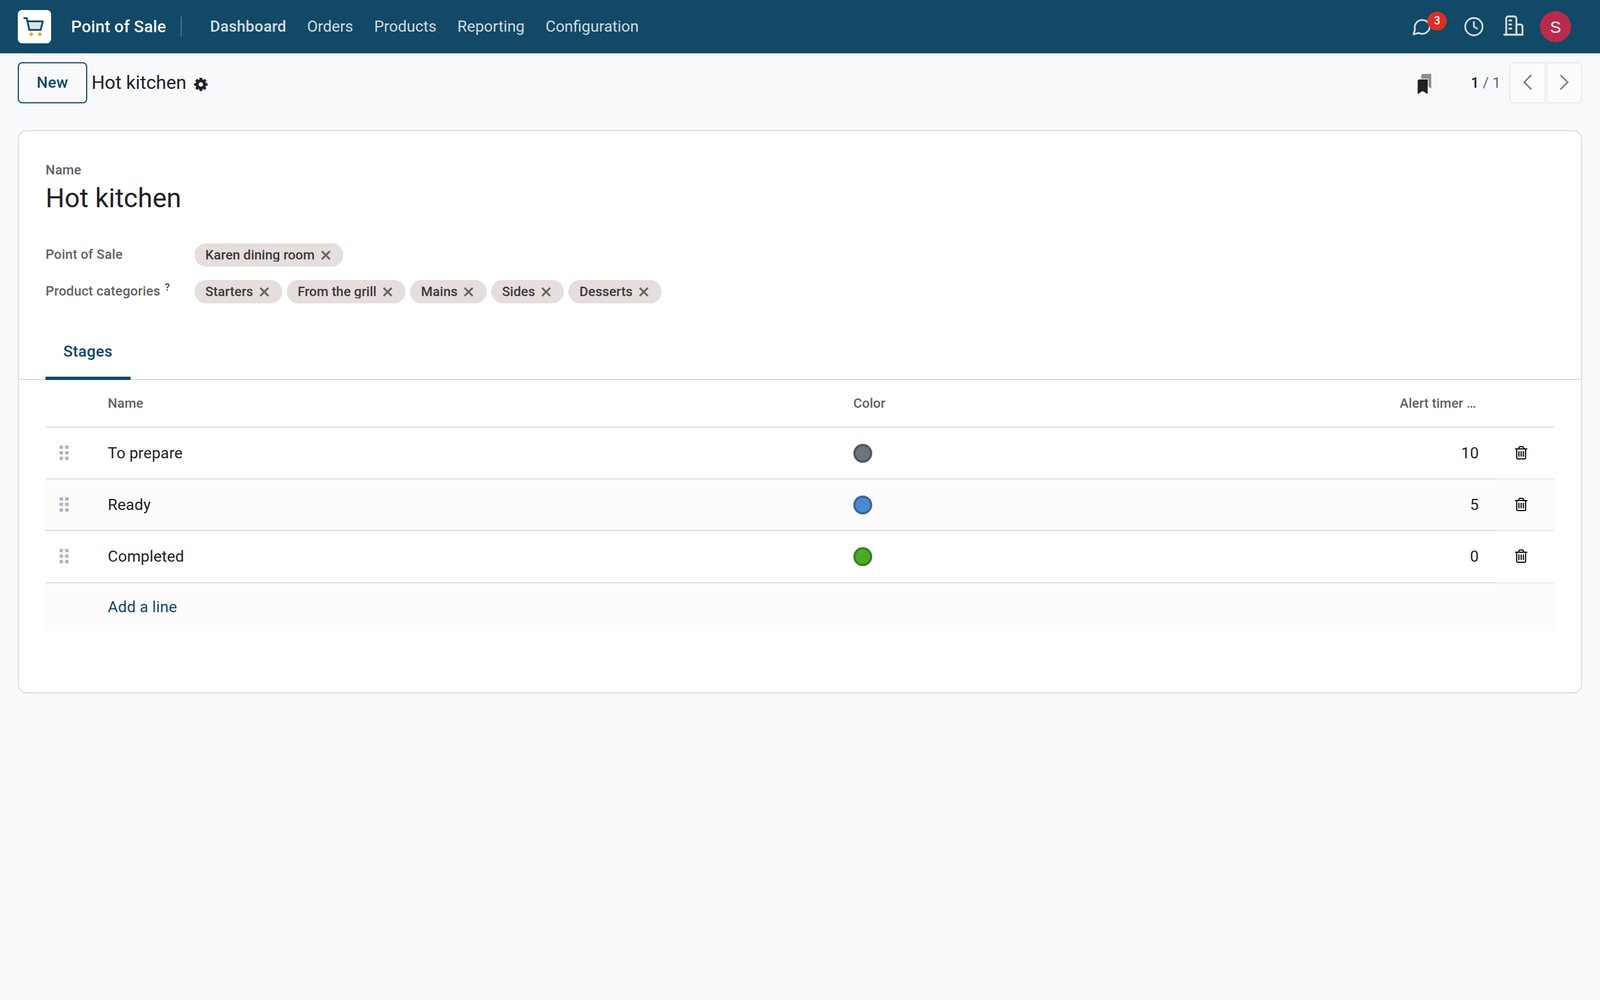
Task: Go to the Orders menu
Action: [x=330, y=27]
